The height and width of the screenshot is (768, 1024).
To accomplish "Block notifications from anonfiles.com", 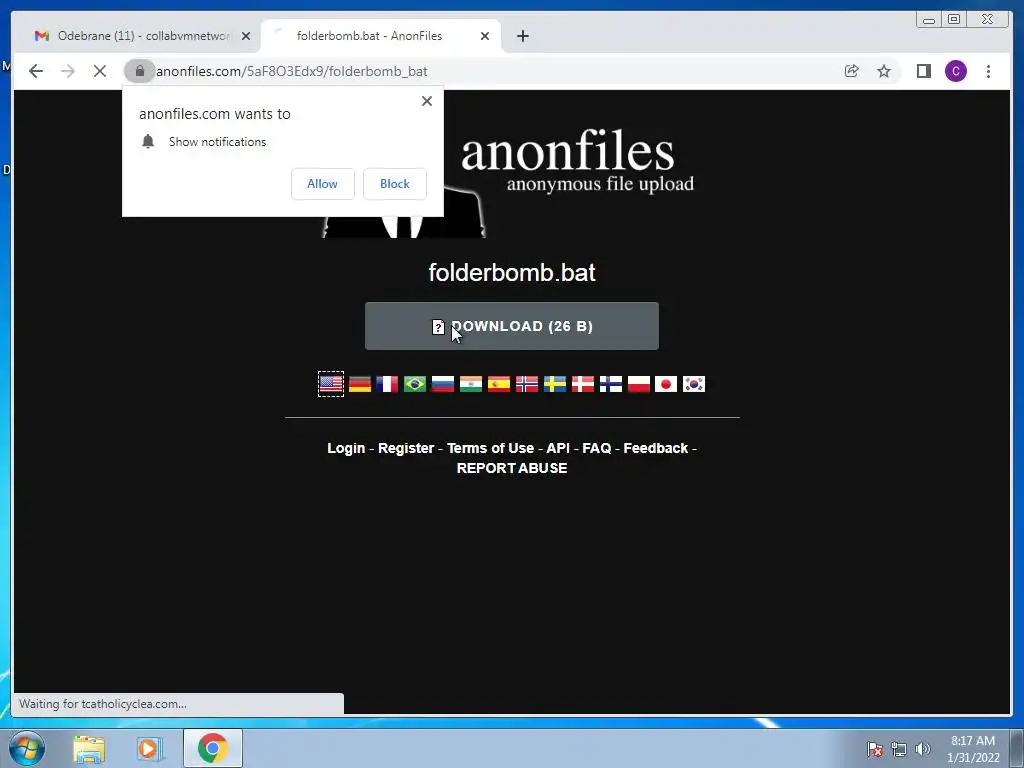I will [x=394, y=184].
